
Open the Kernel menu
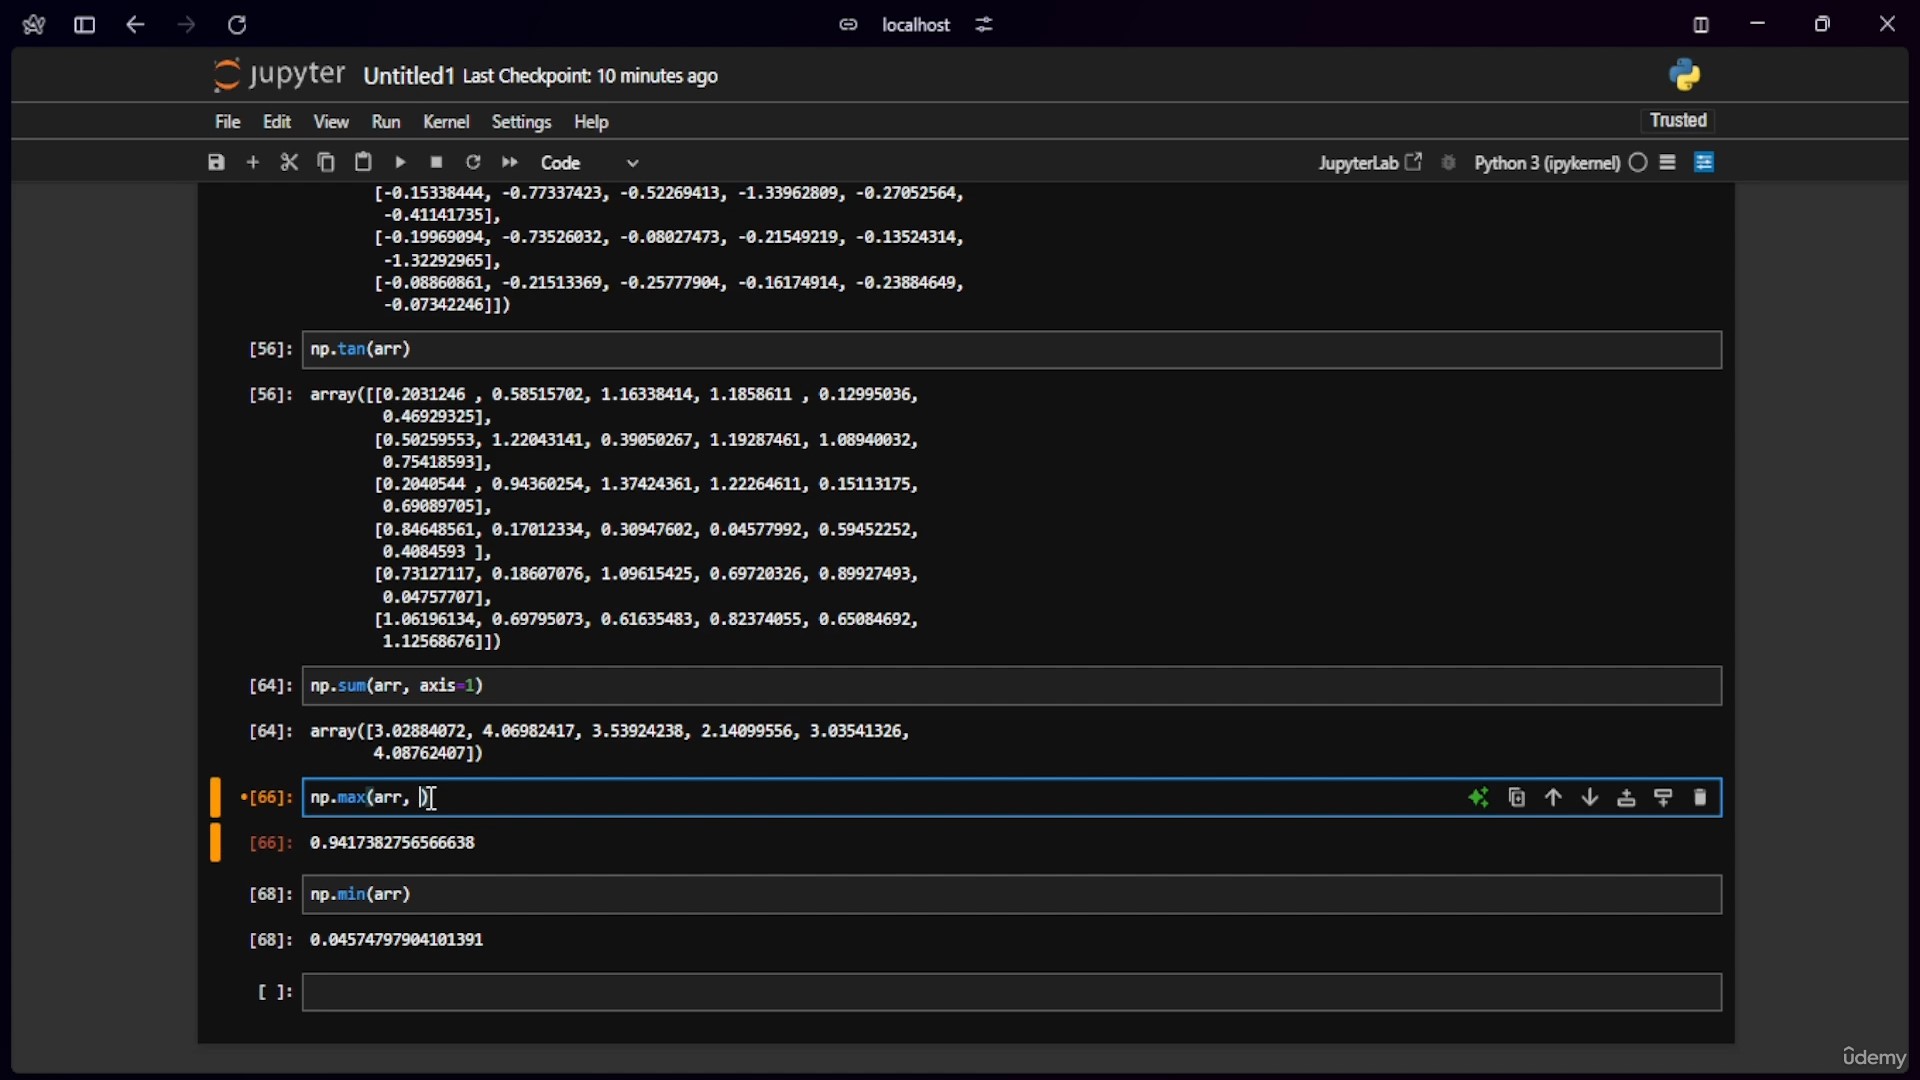tap(446, 122)
